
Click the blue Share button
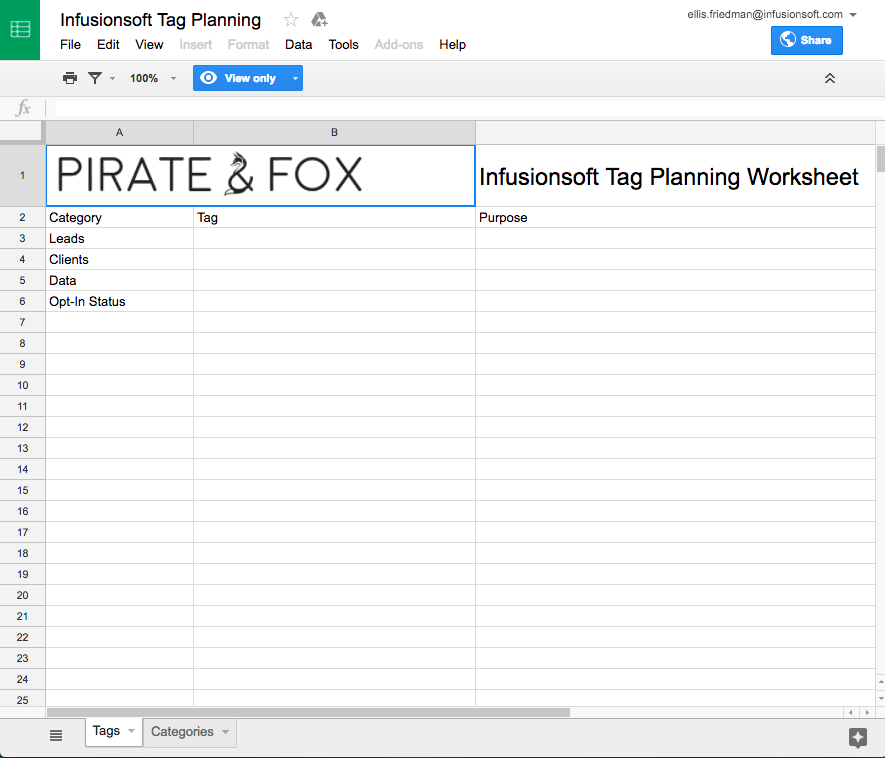807,40
